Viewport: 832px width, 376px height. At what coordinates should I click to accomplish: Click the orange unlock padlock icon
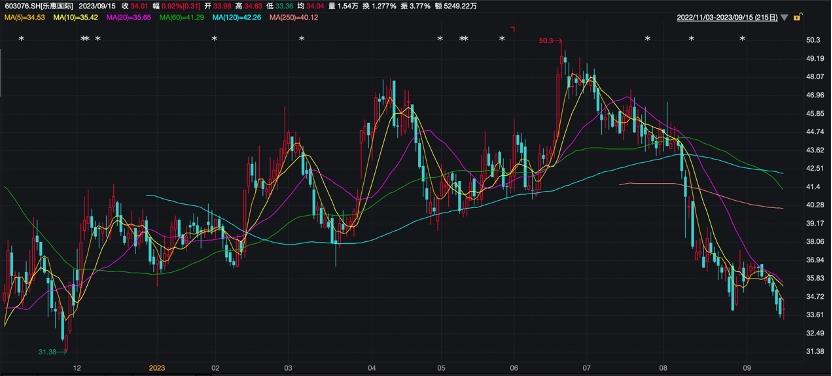tap(796, 18)
